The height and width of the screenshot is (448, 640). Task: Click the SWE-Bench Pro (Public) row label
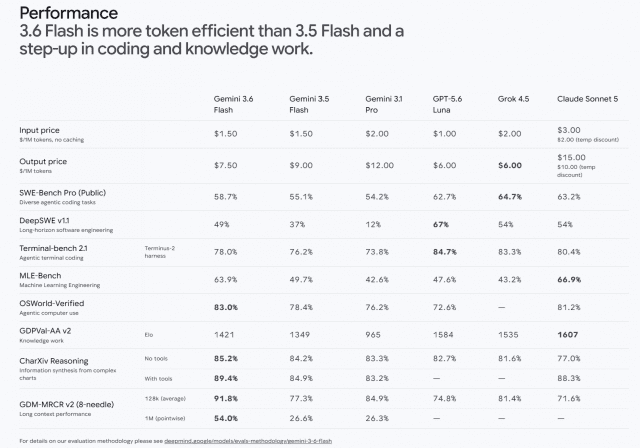click(x=62, y=193)
